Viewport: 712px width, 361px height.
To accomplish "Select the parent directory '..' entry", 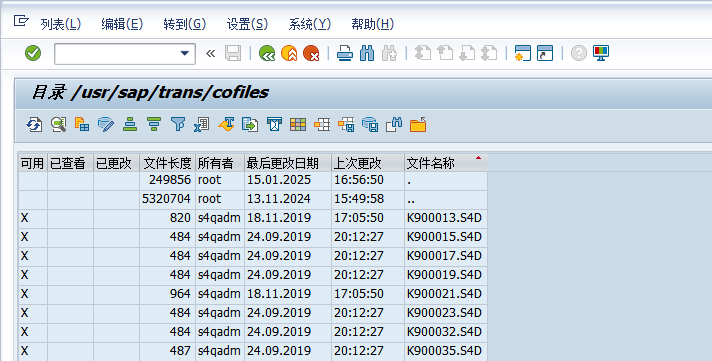I will [445, 199].
